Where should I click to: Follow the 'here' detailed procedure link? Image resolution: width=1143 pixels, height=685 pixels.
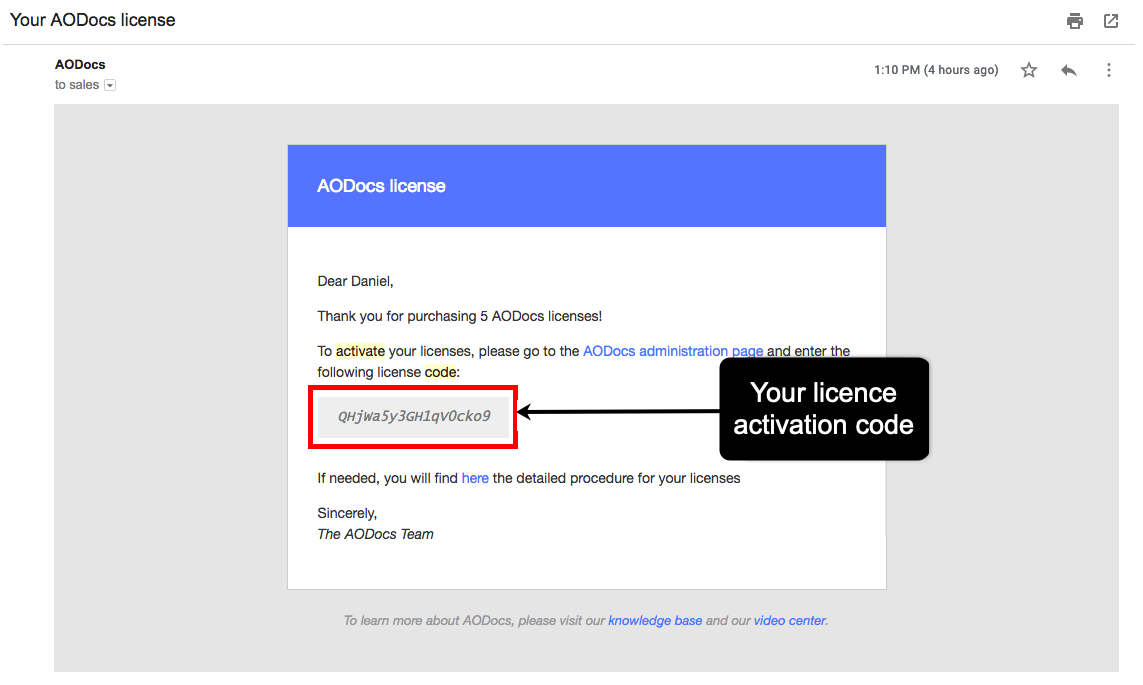click(475, 478)
